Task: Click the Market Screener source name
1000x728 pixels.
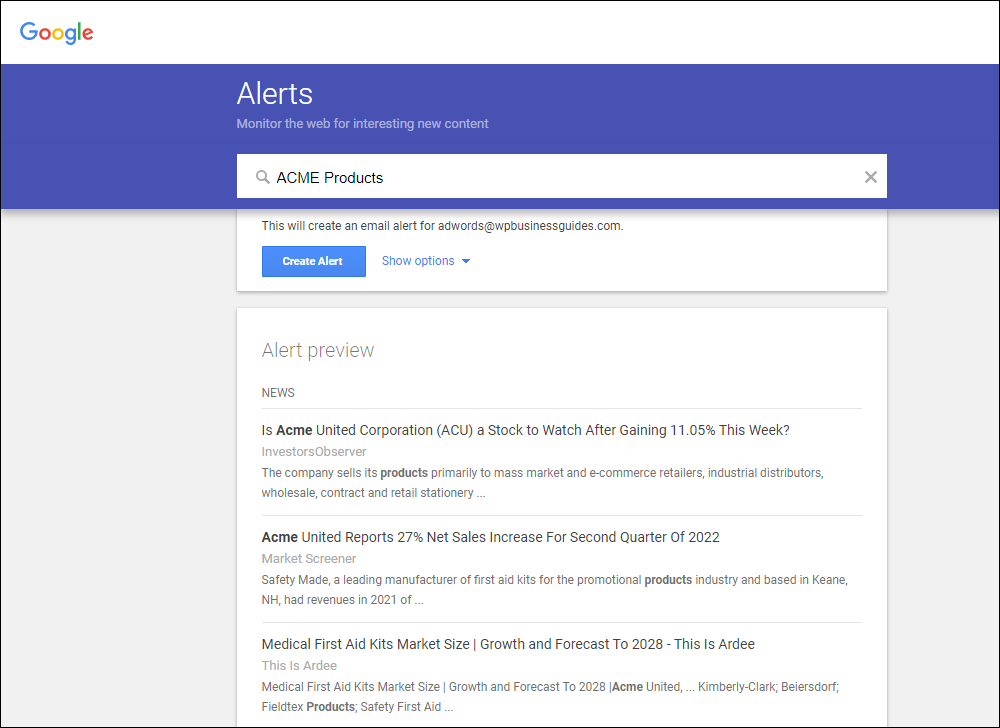Action: (309, 558)
